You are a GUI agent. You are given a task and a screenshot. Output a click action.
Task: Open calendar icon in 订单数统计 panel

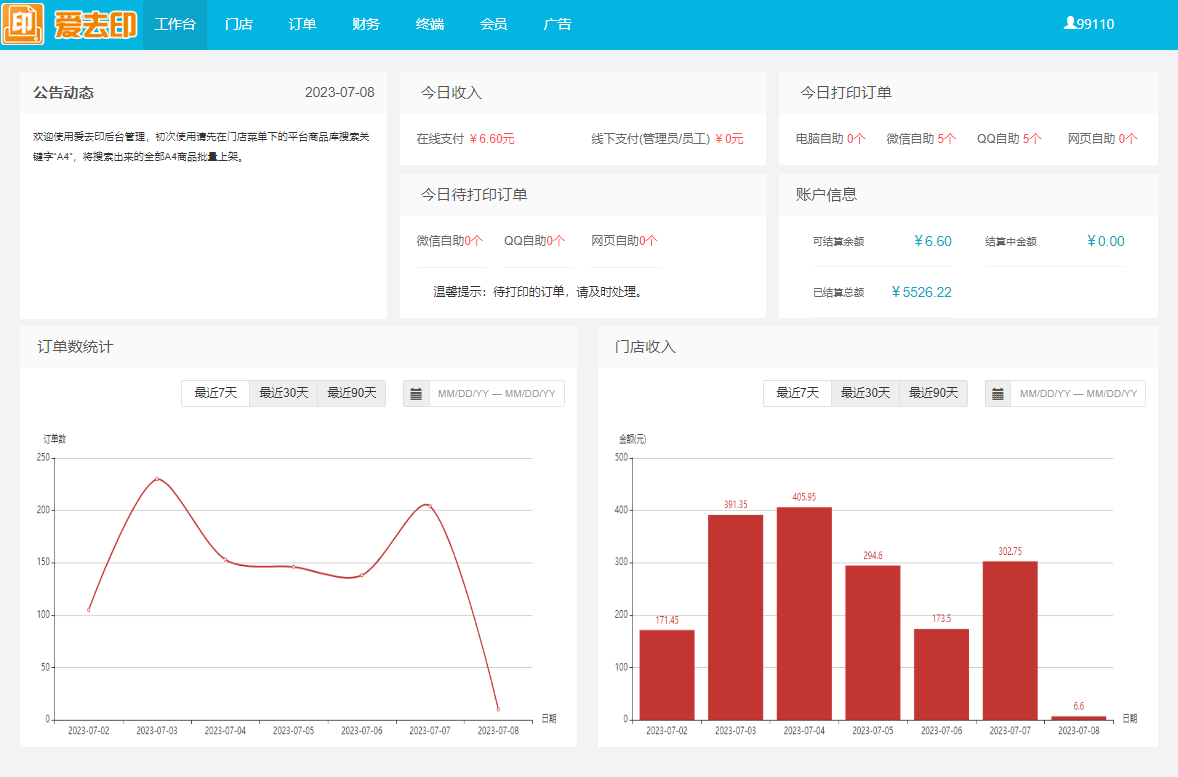(x=416, y=394)
